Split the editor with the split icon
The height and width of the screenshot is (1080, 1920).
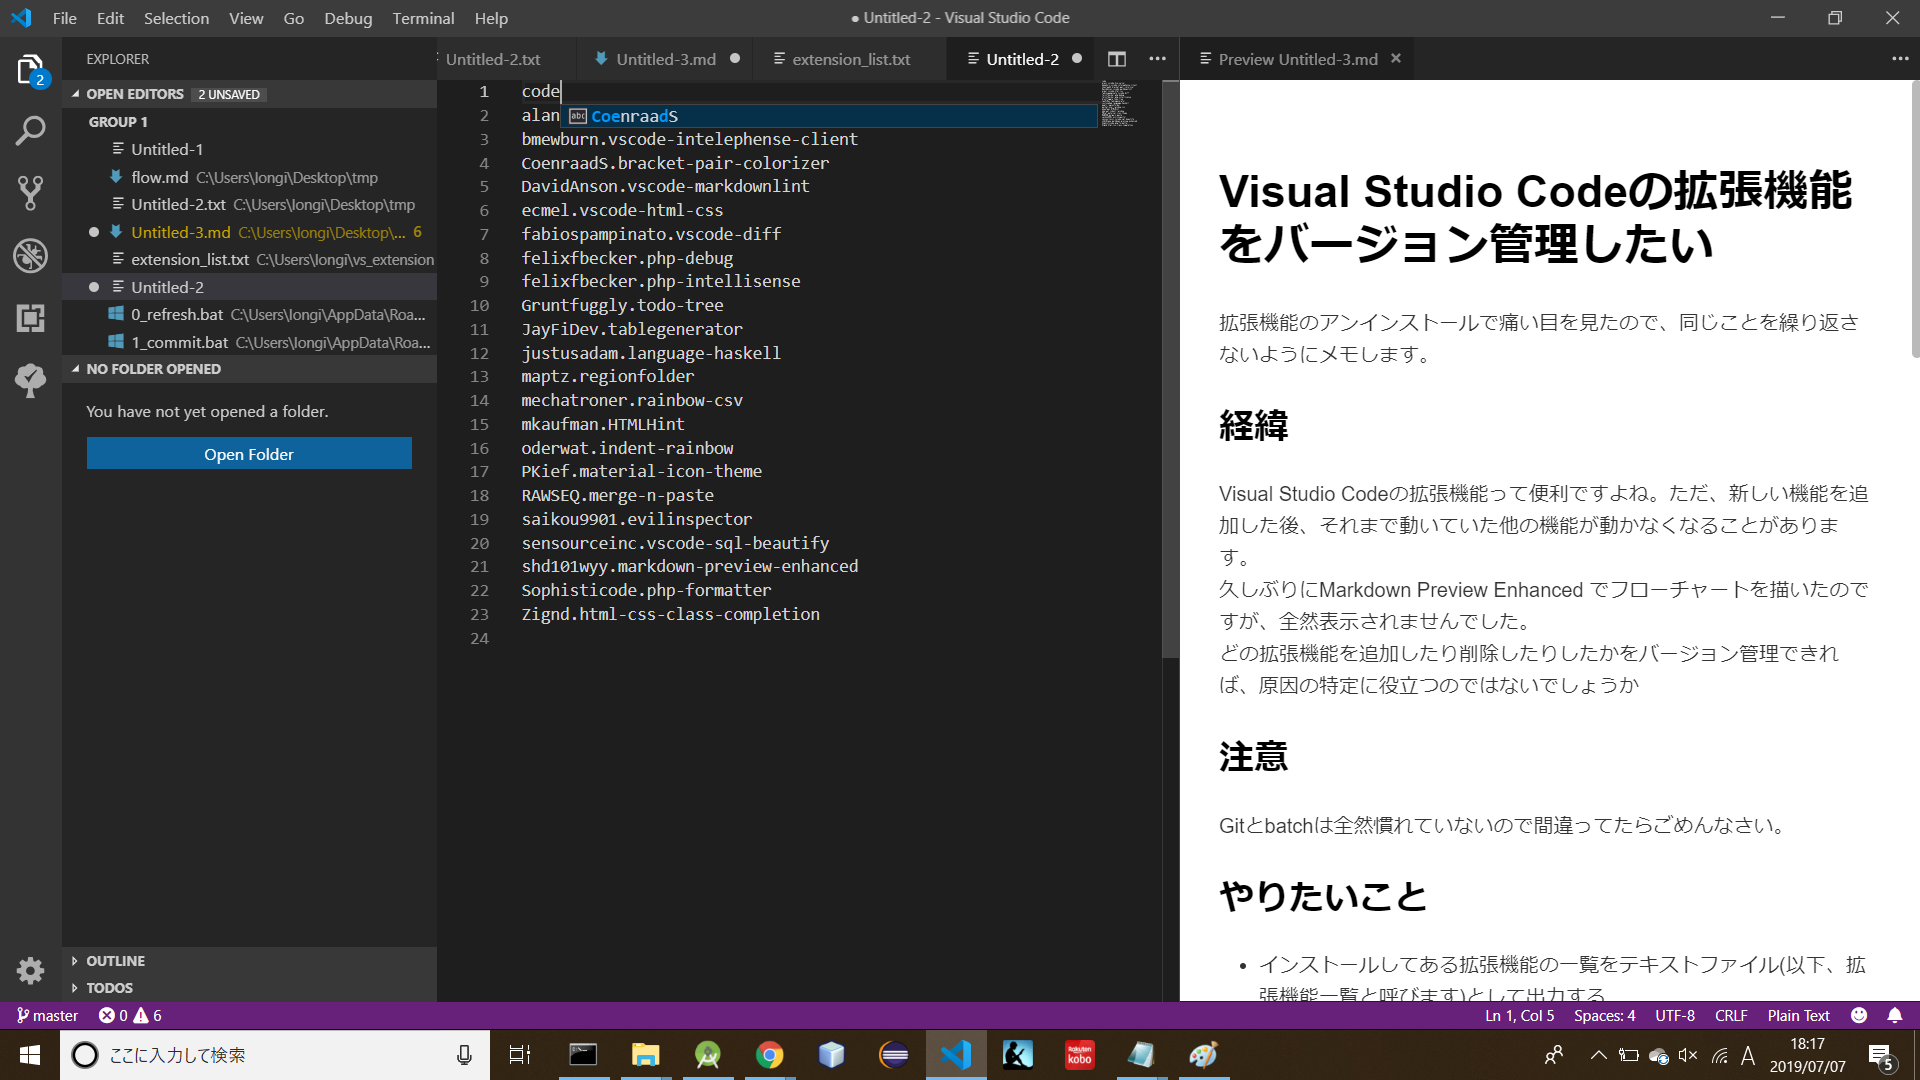1117,59
